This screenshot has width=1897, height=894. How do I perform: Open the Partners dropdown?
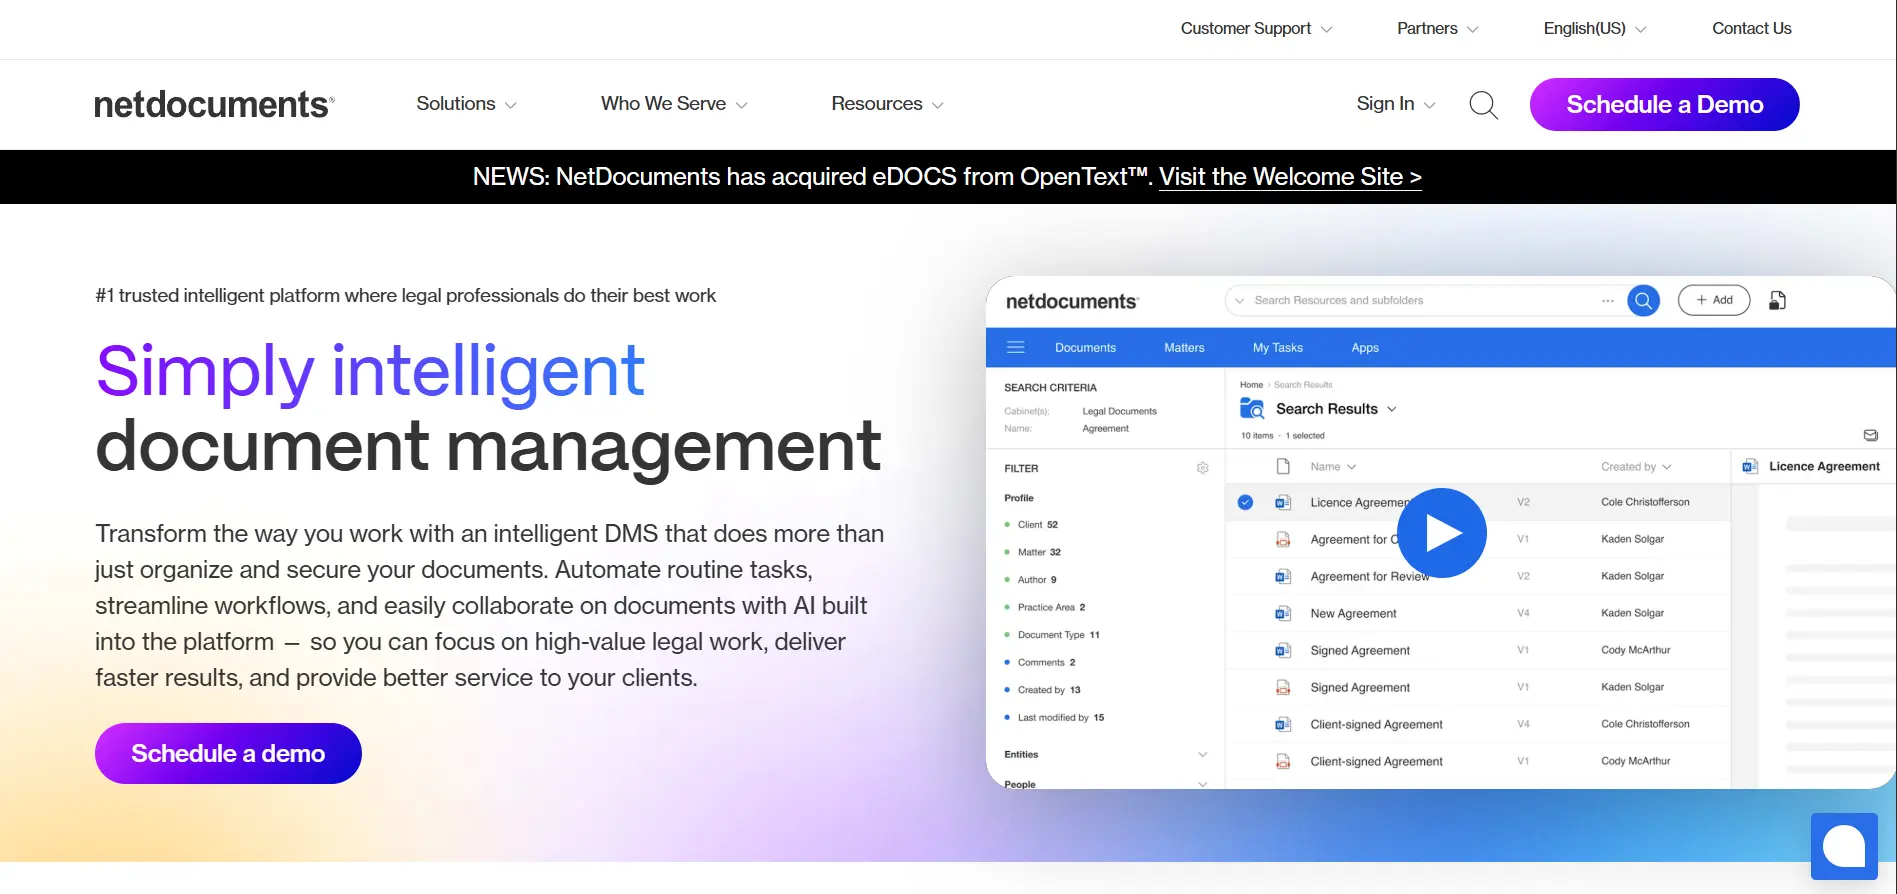[1437, 28]
